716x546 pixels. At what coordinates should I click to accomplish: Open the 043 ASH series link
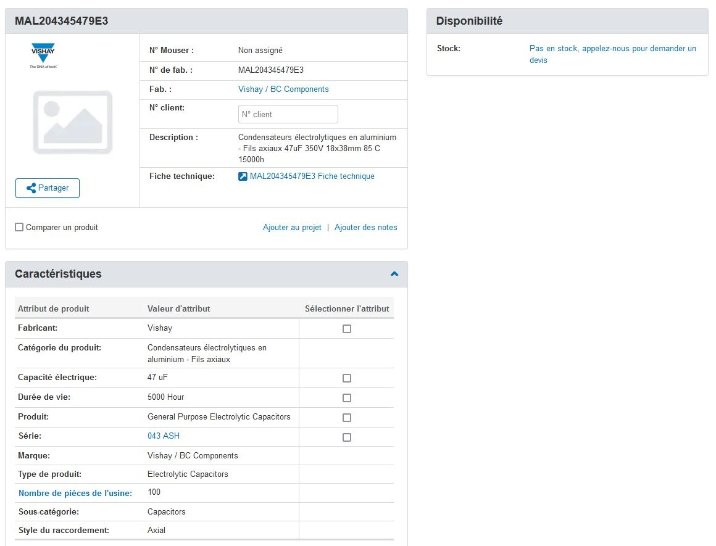(x=163, y=436)
